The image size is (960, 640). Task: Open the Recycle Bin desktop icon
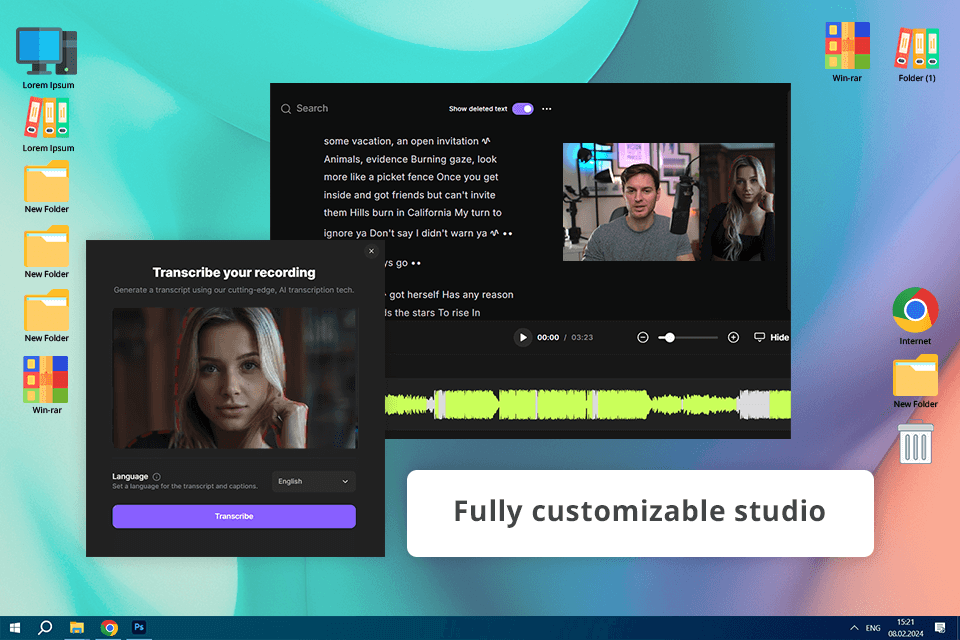coord(915,443)
